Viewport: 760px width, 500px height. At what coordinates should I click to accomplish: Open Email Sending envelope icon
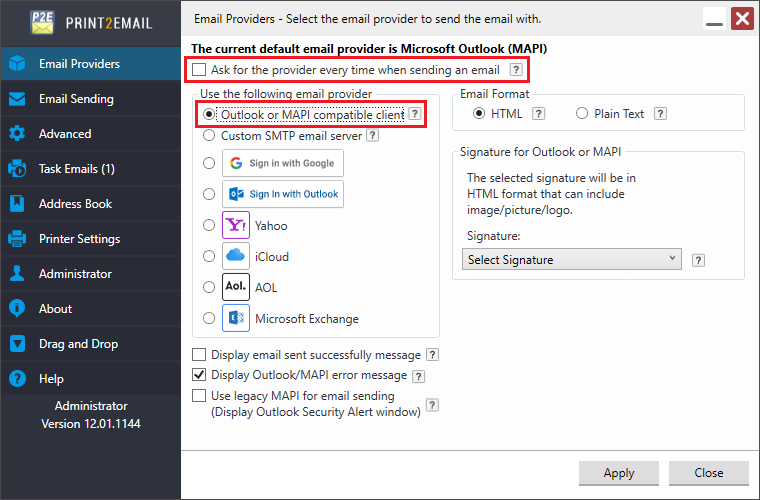click(x=17, y=99)
